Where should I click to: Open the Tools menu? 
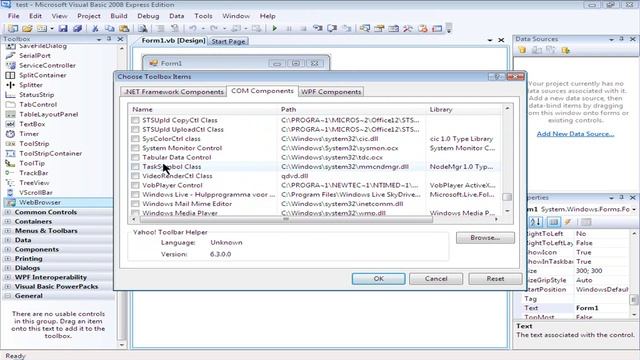(203, 16)
